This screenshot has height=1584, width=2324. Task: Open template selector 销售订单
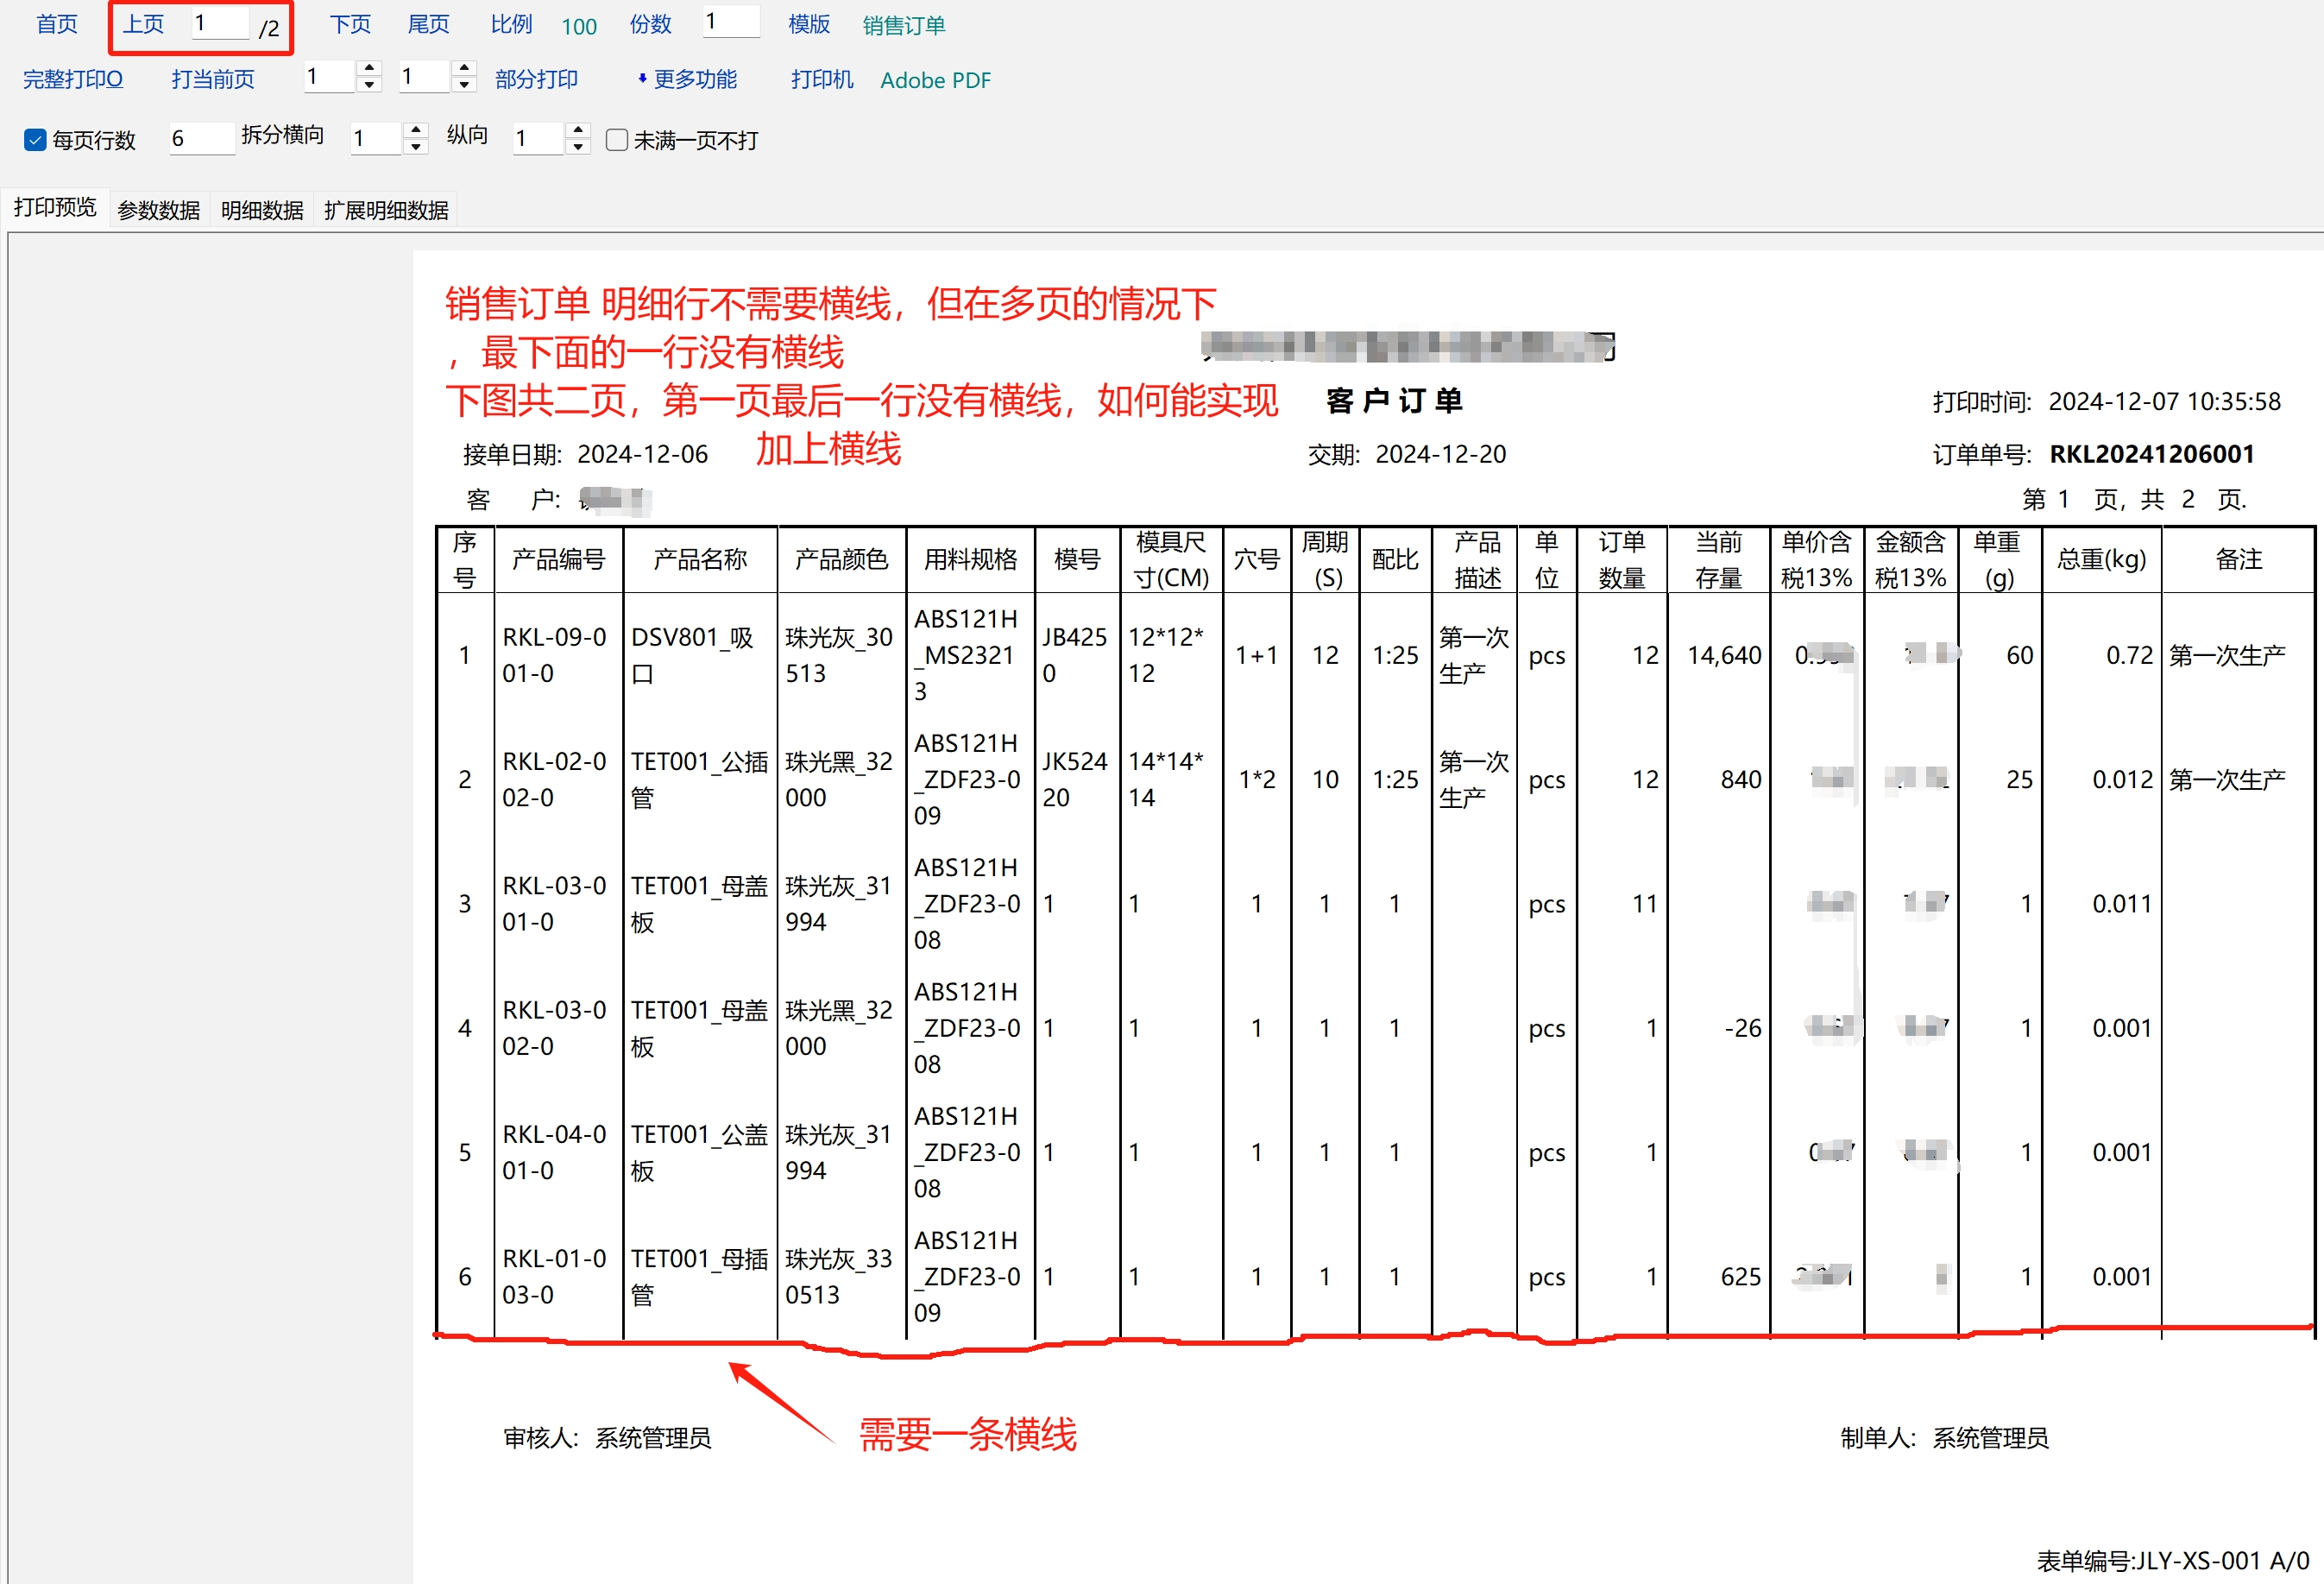coord(903,25)
